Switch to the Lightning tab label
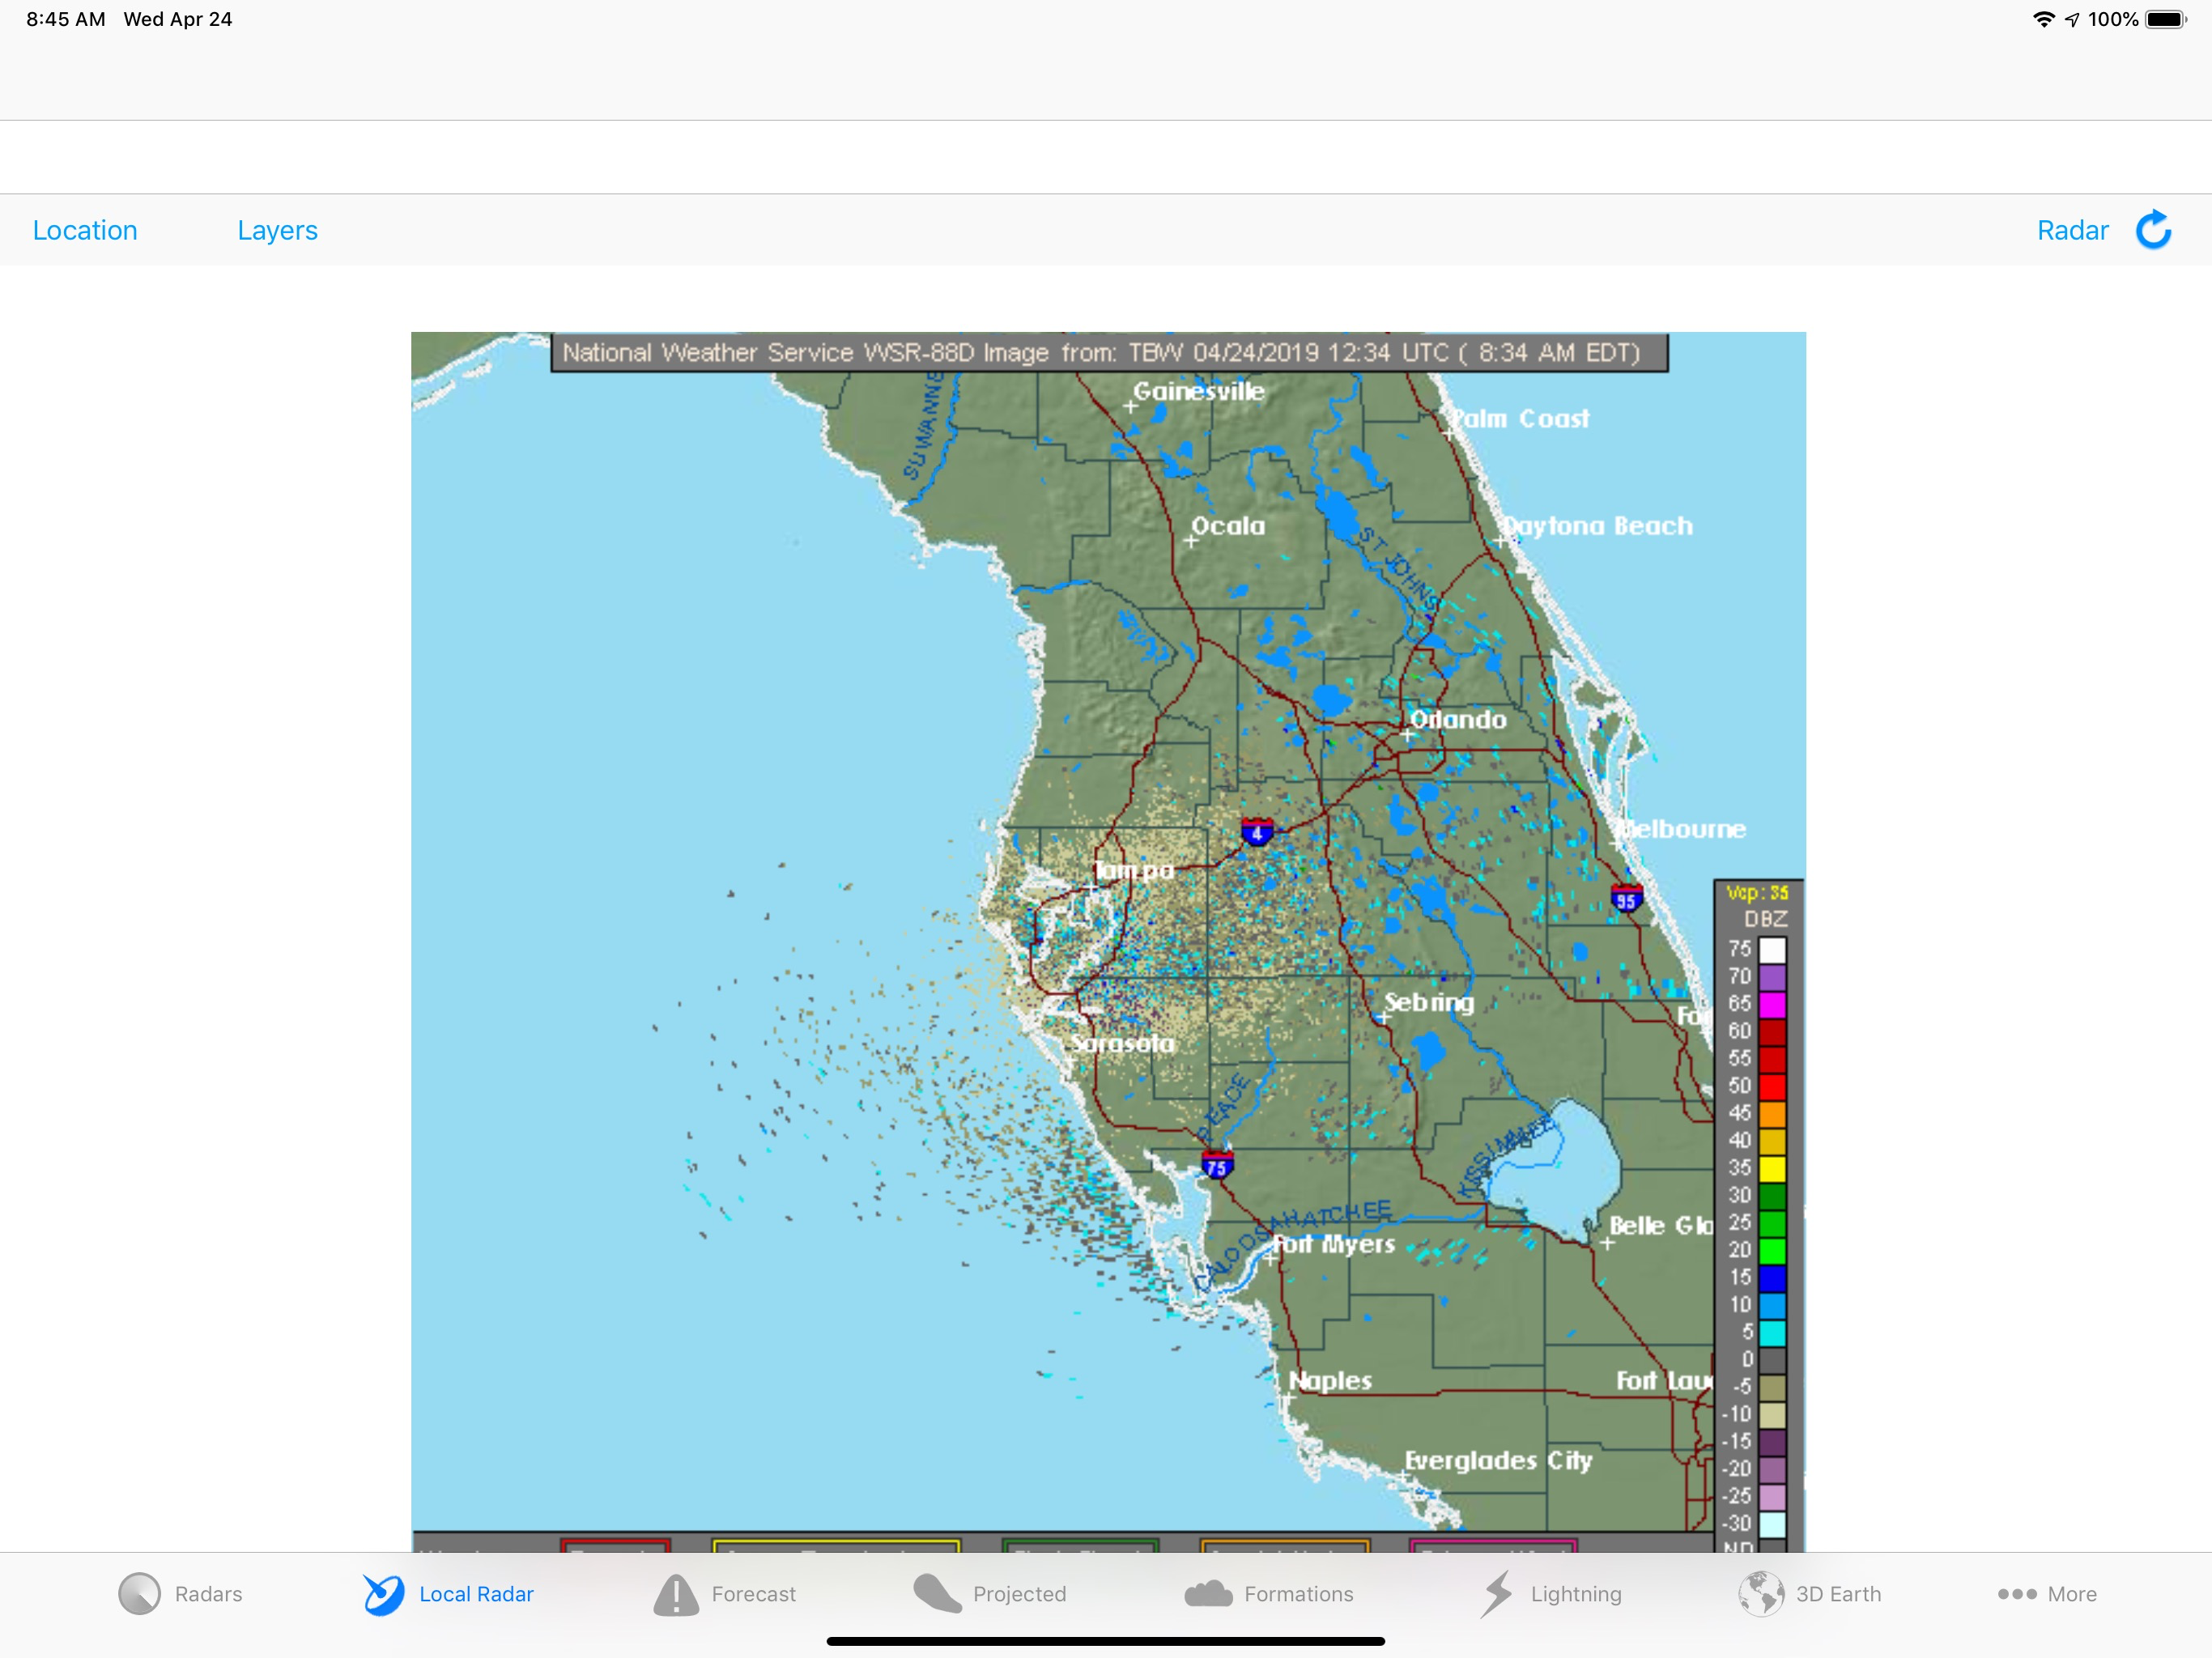This screenshot has width=2212, height=1658. pyautogui.click(x=1576, y=1594)
